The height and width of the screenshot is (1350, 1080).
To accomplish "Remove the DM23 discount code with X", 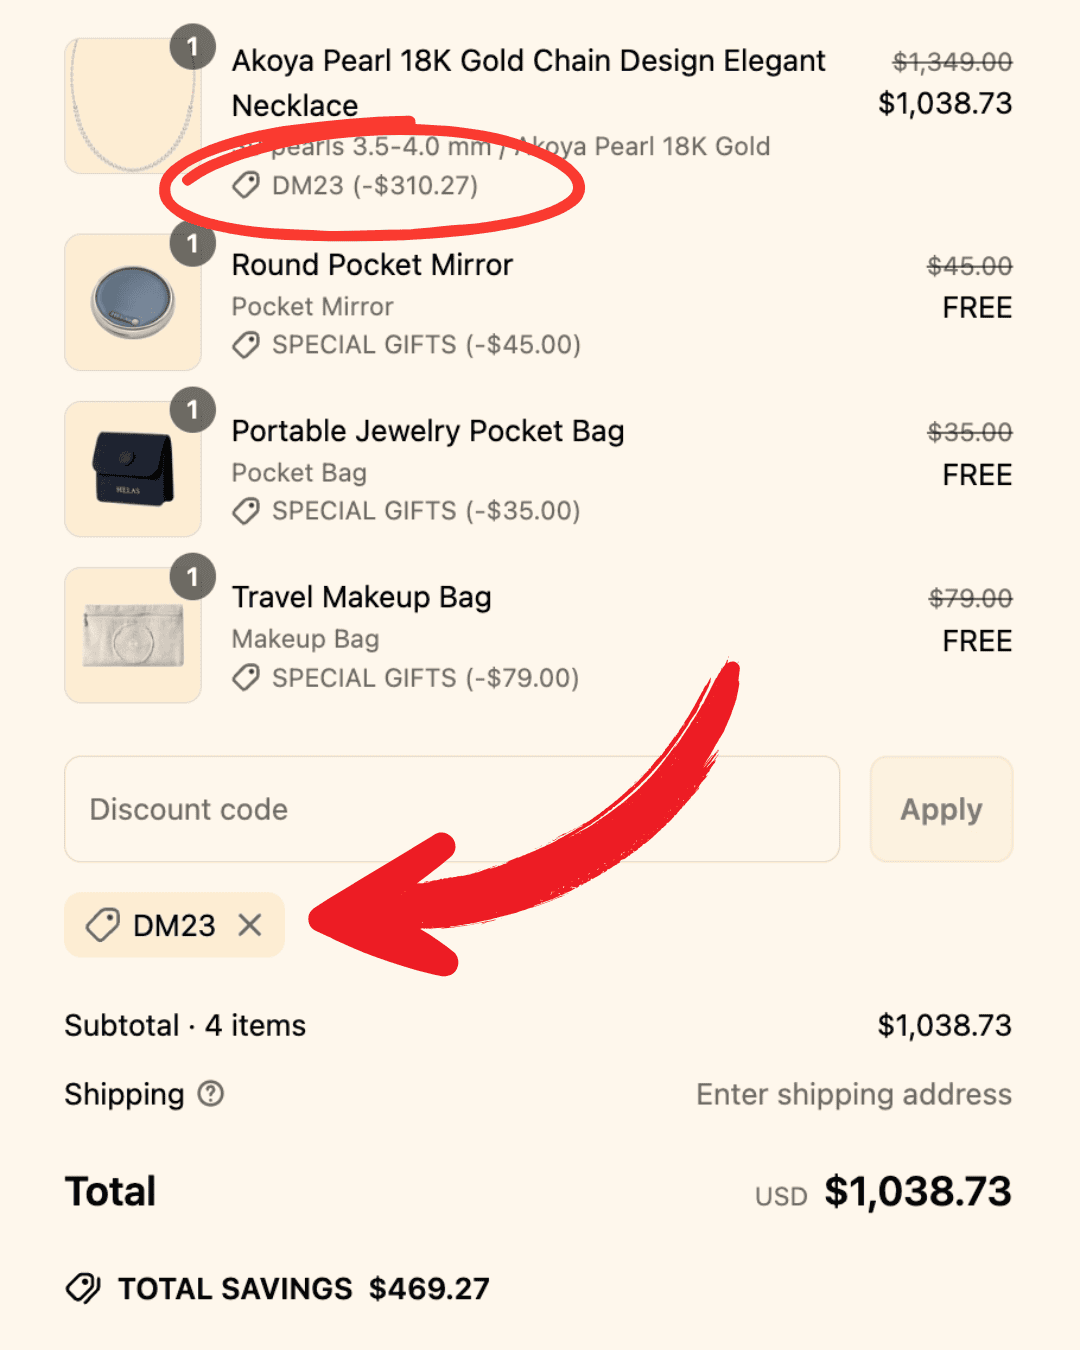I will pyautogui.click(x=250, y=925).
